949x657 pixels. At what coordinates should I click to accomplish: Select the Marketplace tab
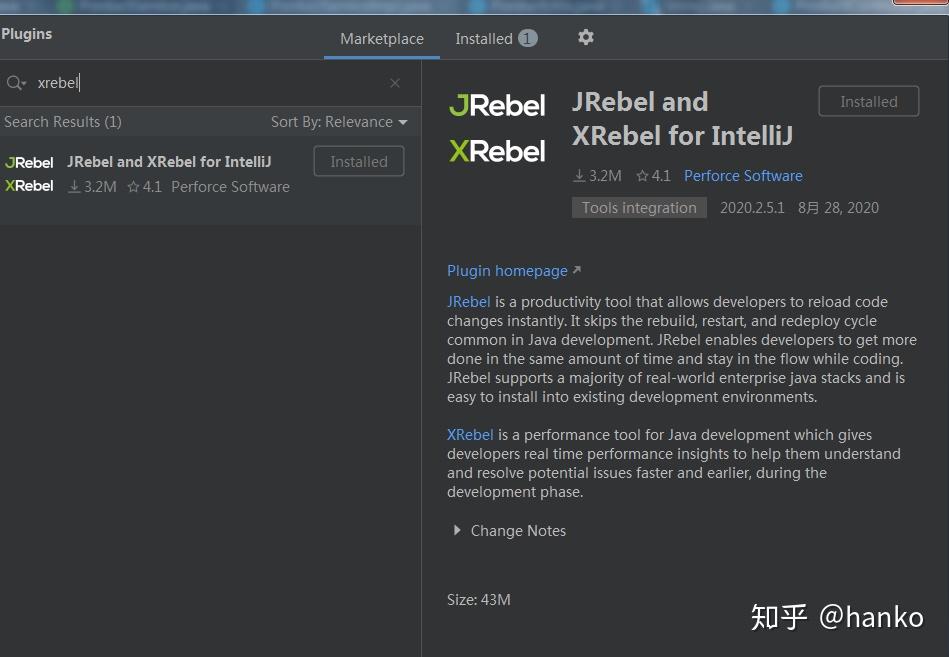click(x=382, y=38)
